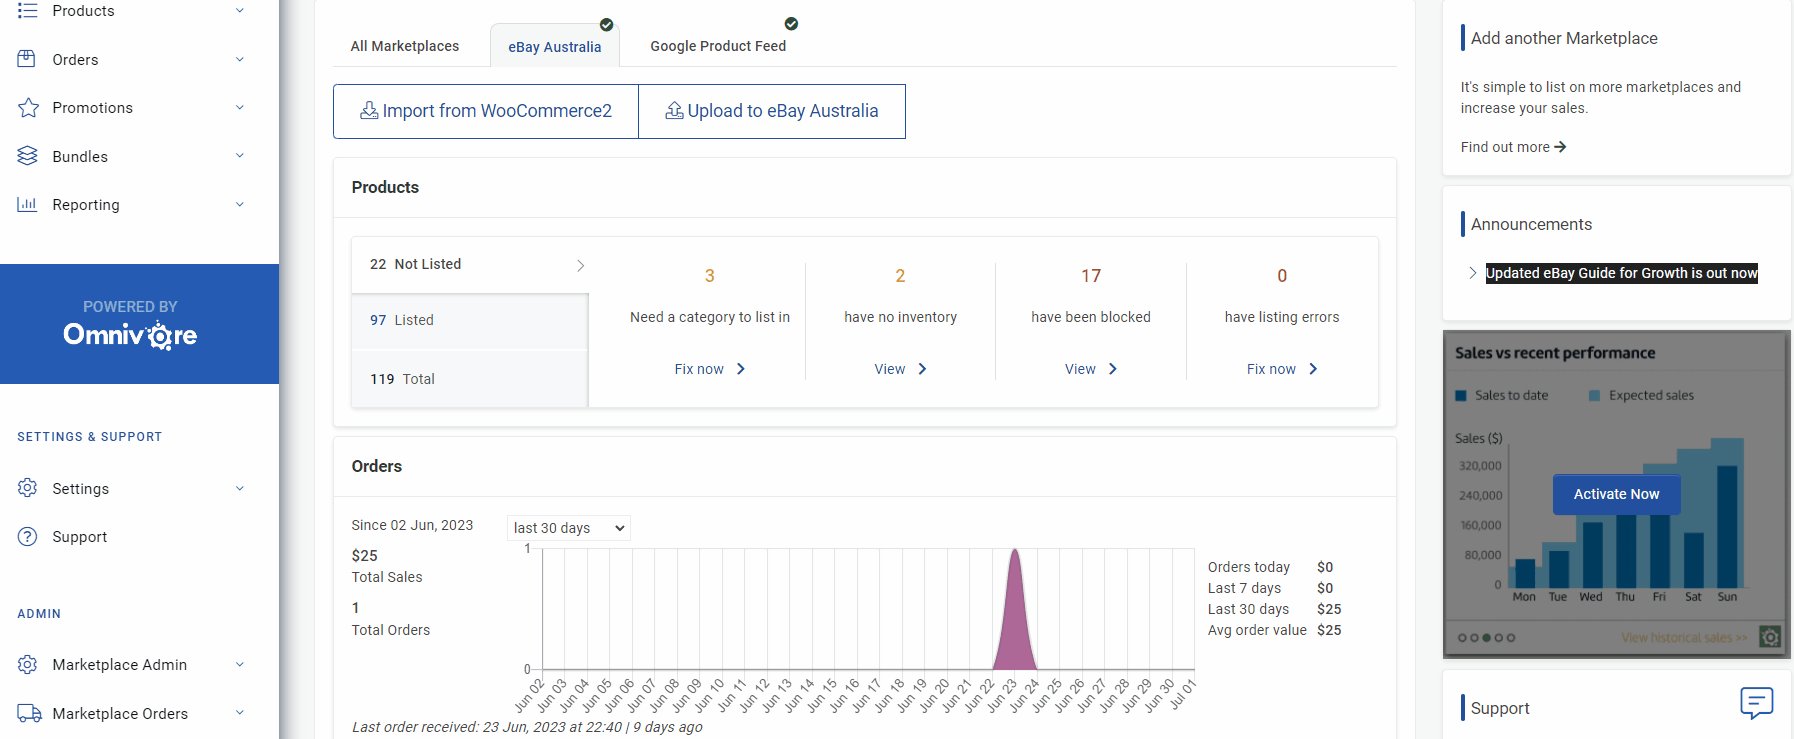Select the 97 Listed row
The image size is (1794, 739).
click(x=470, y=320)
